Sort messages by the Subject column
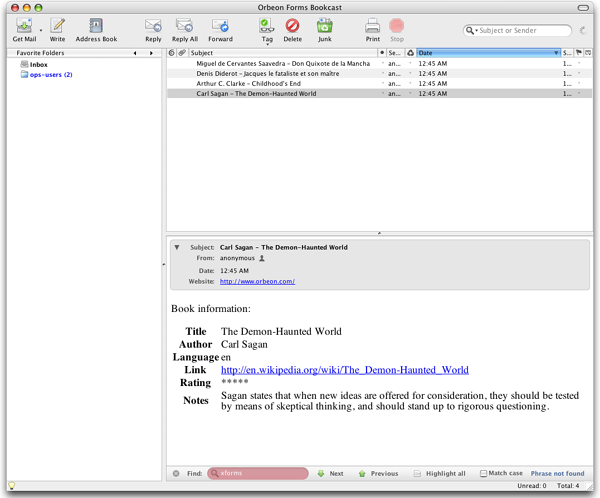This screenshot has height=498, width=600. click(x=280, y=52)
